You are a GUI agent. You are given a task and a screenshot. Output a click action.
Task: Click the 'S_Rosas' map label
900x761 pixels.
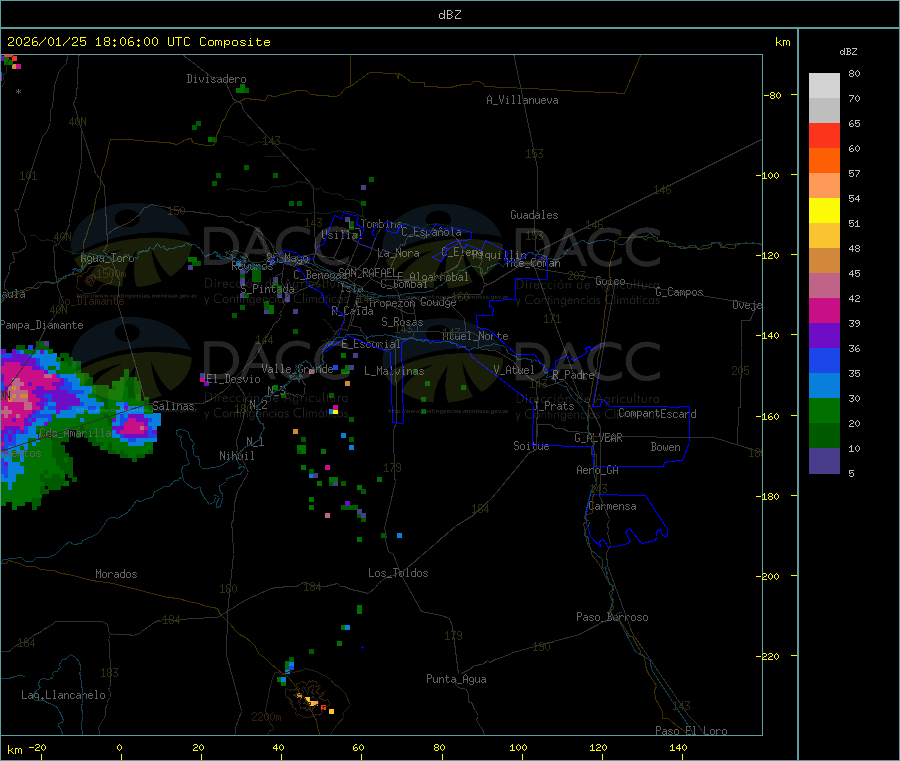402,322
